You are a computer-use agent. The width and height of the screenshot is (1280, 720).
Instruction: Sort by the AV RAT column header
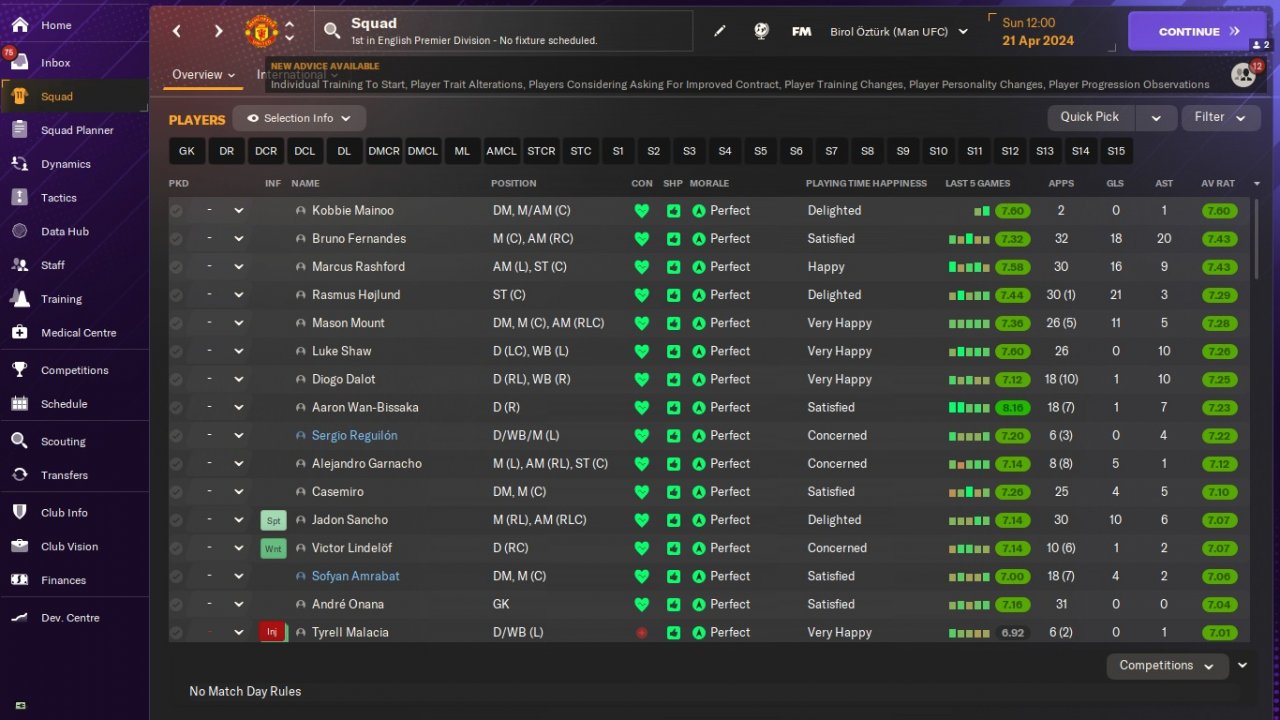point(1218,184)
